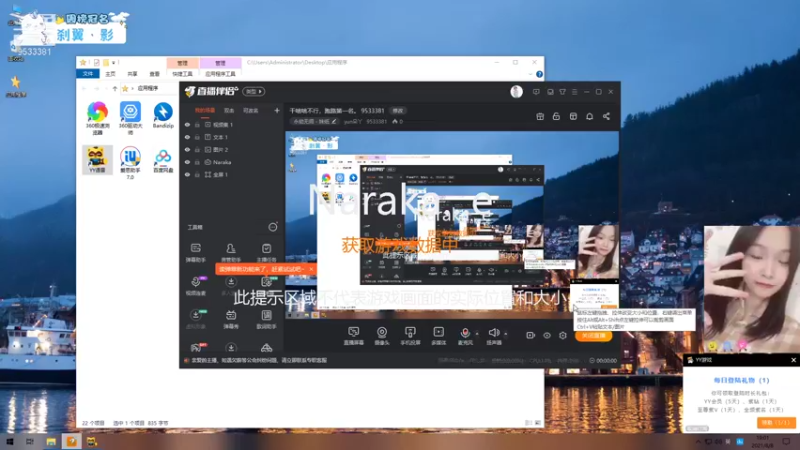This screenshot has height=450, width=800.
Task: Open the 视频连麦 microphone tool
Action: coord(195,286)
